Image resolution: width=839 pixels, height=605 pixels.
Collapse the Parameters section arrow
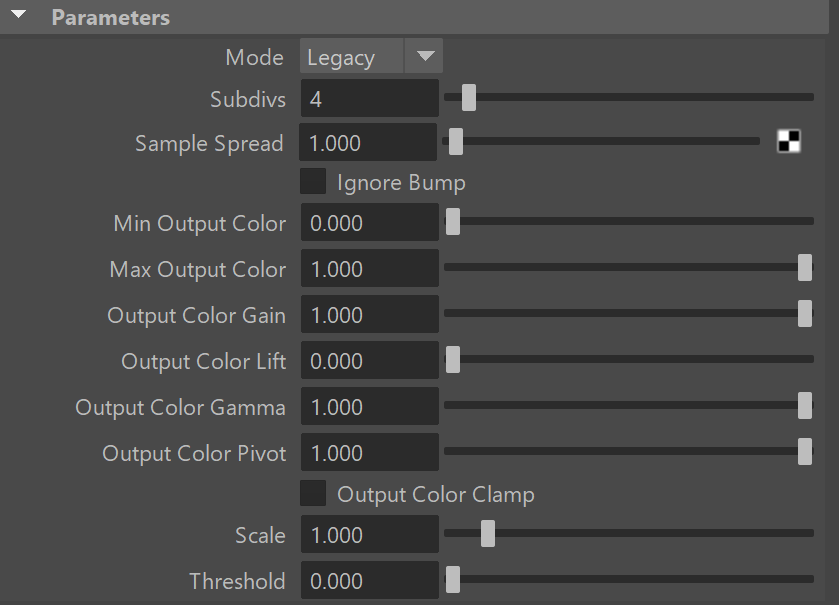[19, 15]
